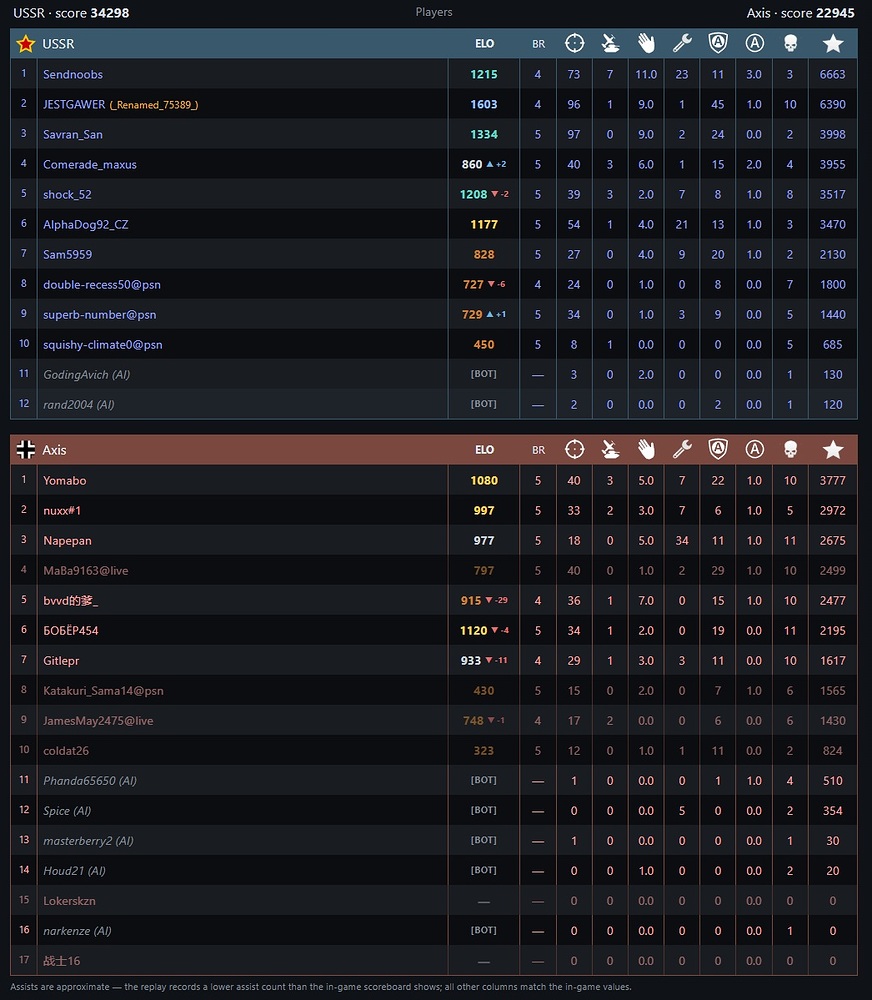Click the hand assists icon in USSR header
This screenshot has height=1000, width=872.
tap(646, 43)
